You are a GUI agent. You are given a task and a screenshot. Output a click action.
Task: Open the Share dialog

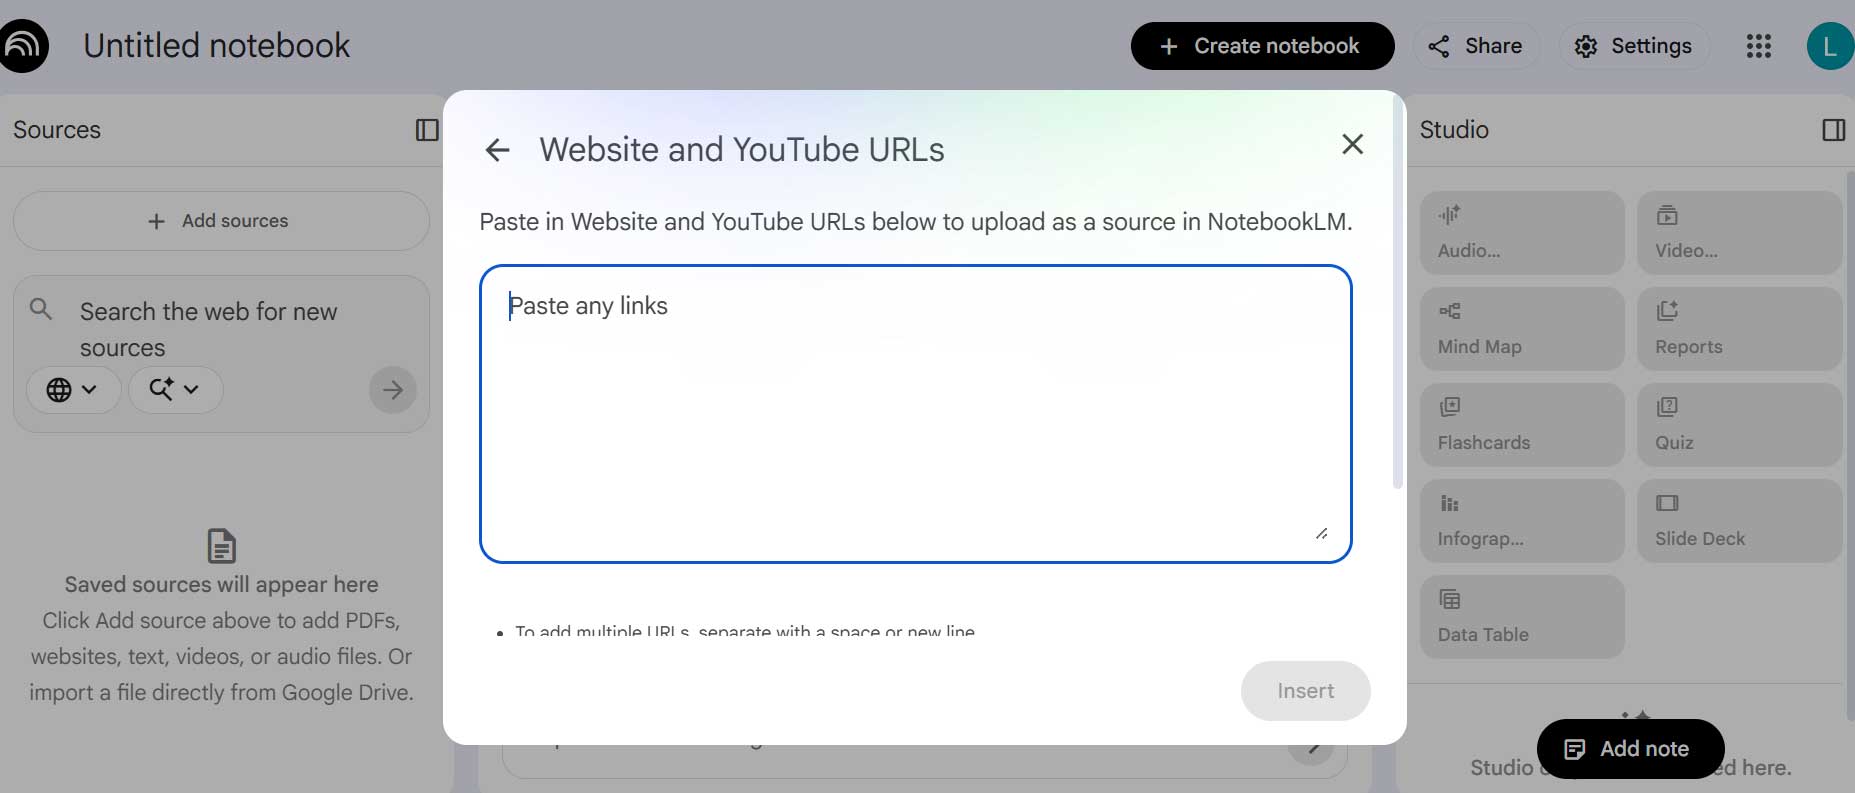click(x=1475, y=46)
